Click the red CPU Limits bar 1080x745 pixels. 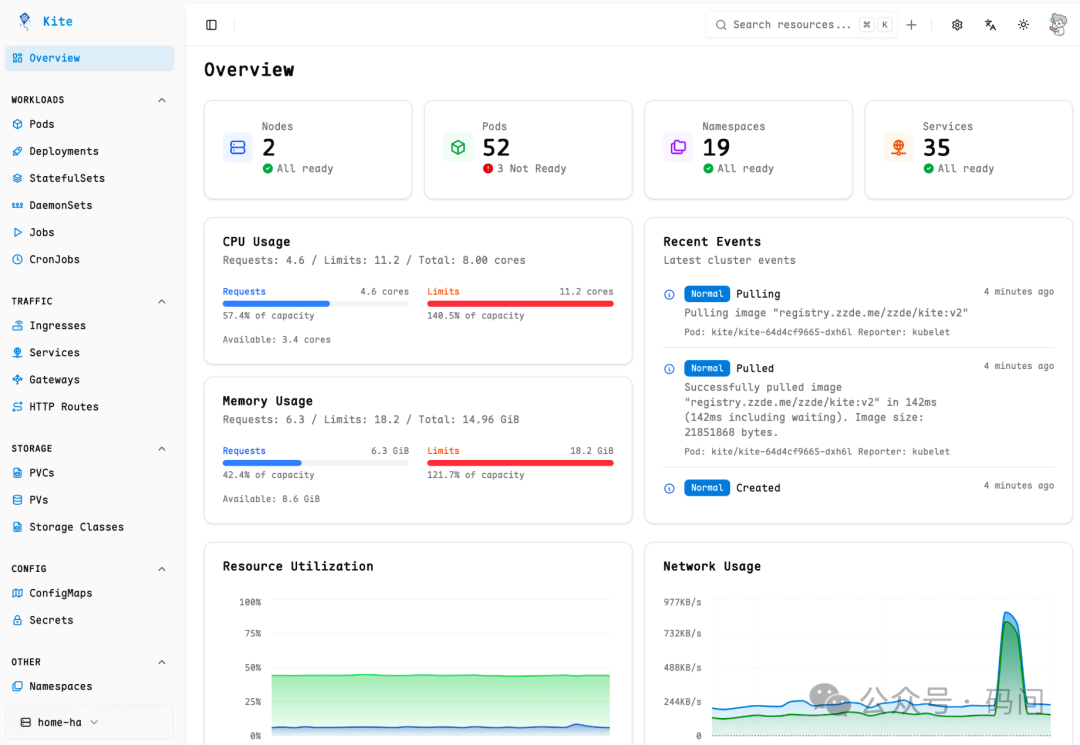[x=520, y=303]
